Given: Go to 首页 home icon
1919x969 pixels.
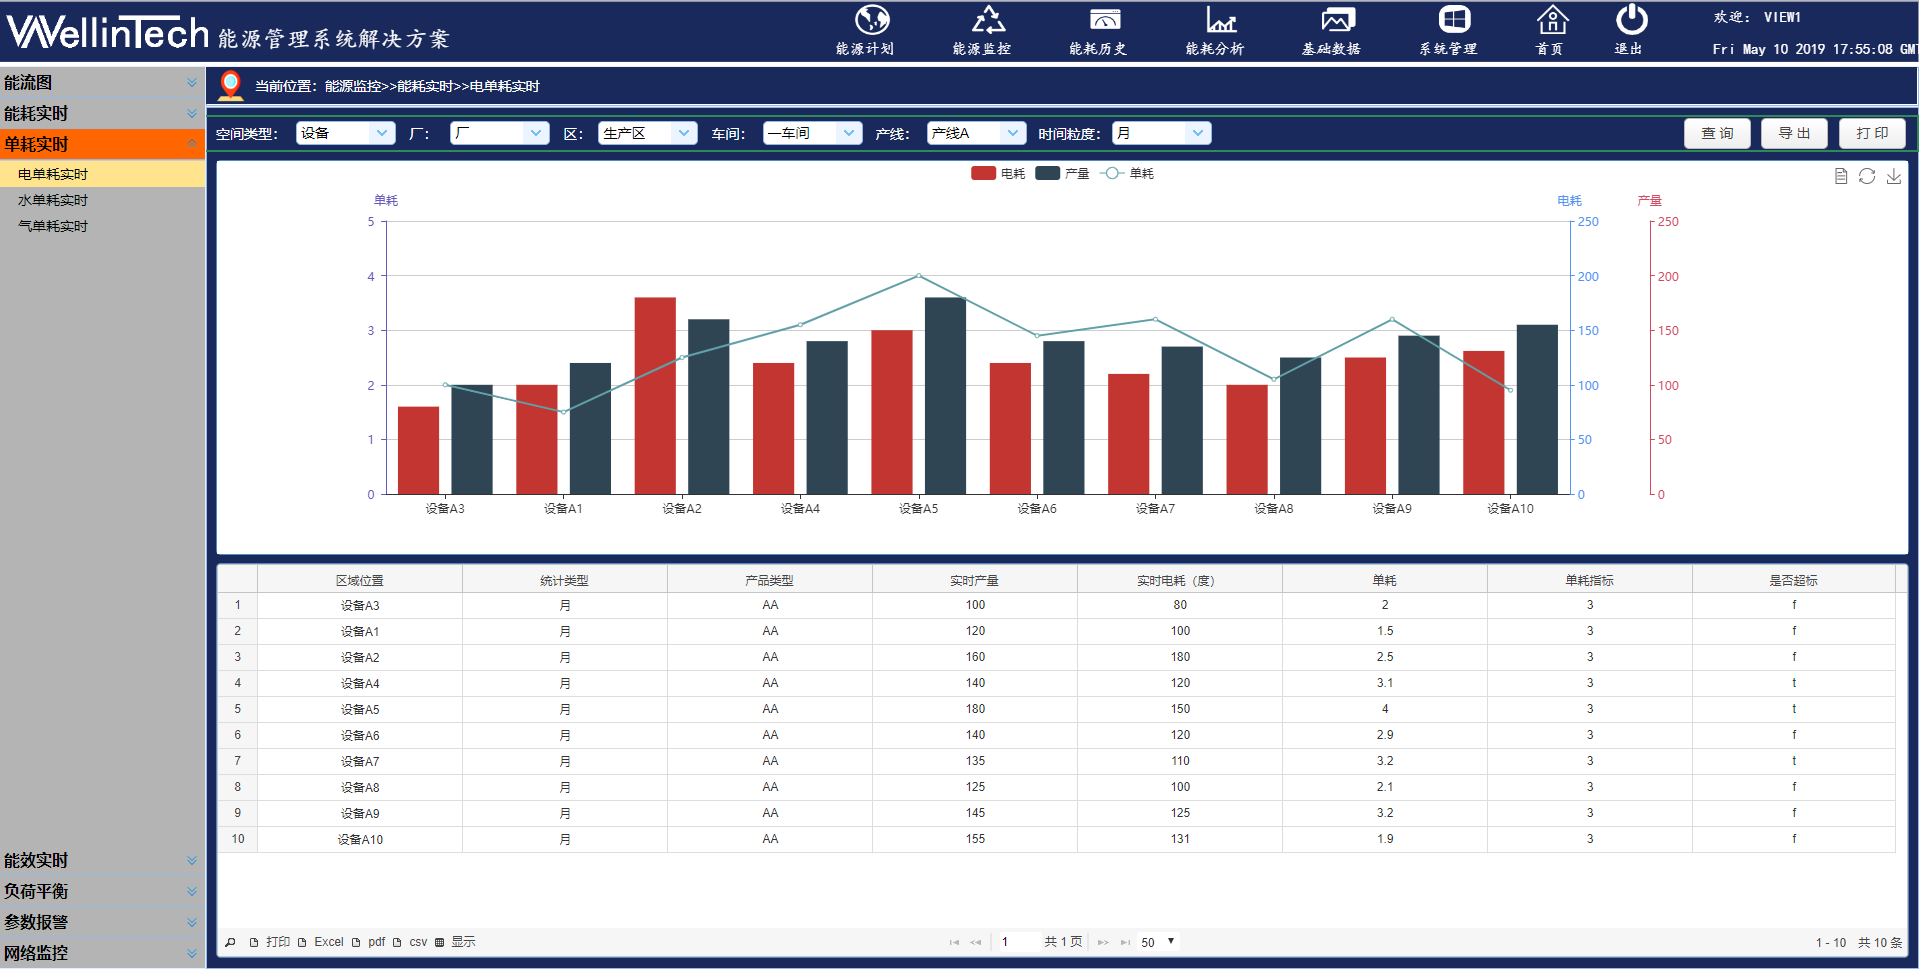Looking at the screenshot, I should click(1552, 20).
